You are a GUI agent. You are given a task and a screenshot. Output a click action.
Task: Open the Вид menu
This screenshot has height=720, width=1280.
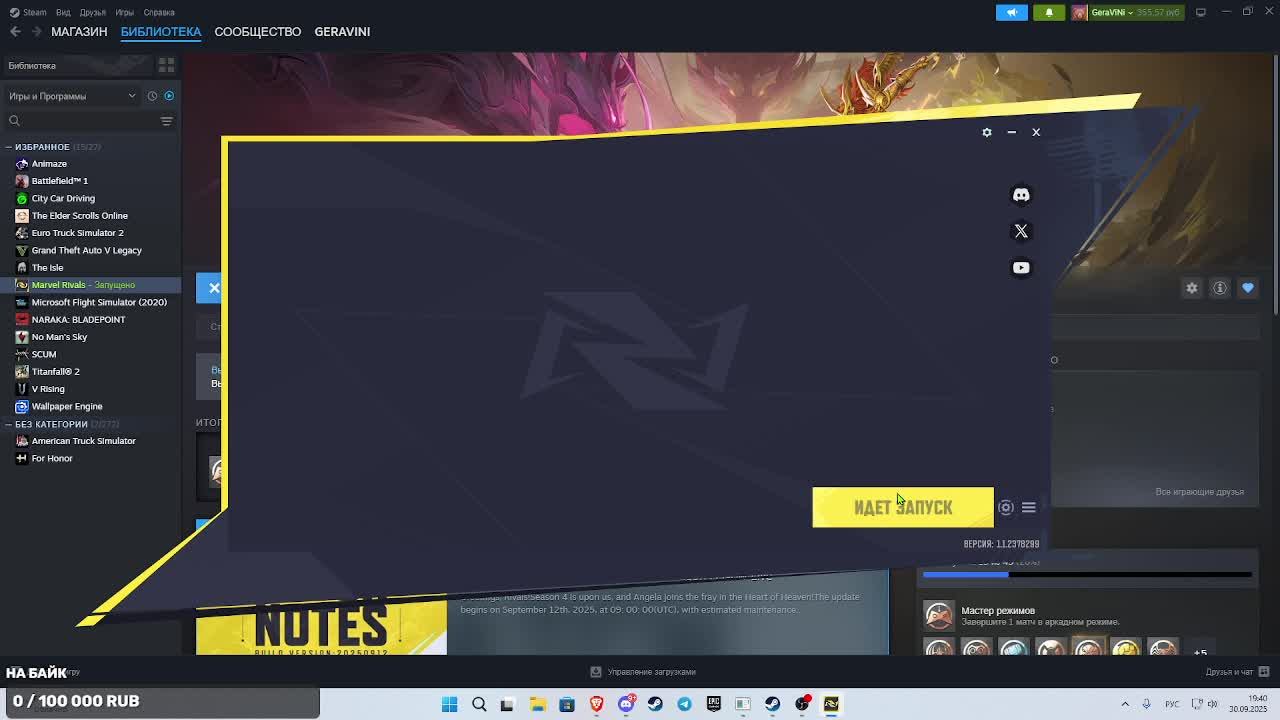pyautogui.click(x=63, y=12)
